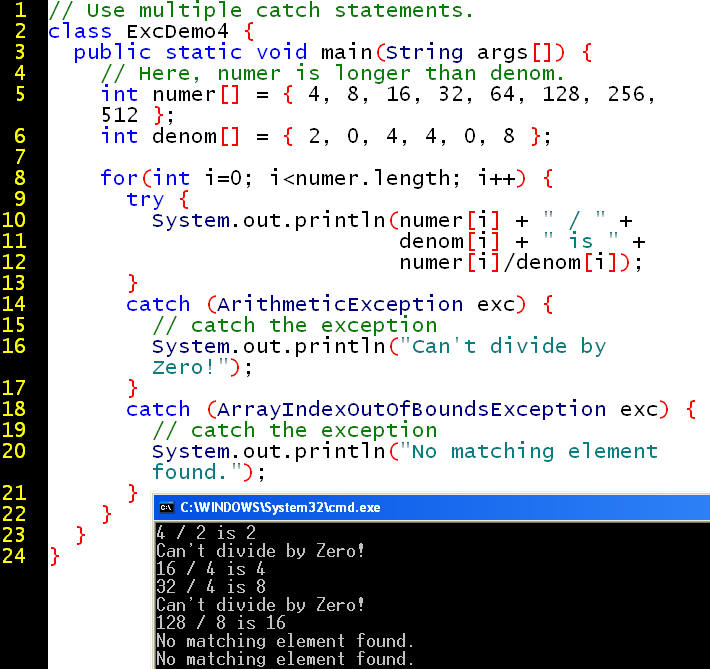Click line number 3 in gutter
Viewport: 710px width, 669px height.
(x=20, y=52)
